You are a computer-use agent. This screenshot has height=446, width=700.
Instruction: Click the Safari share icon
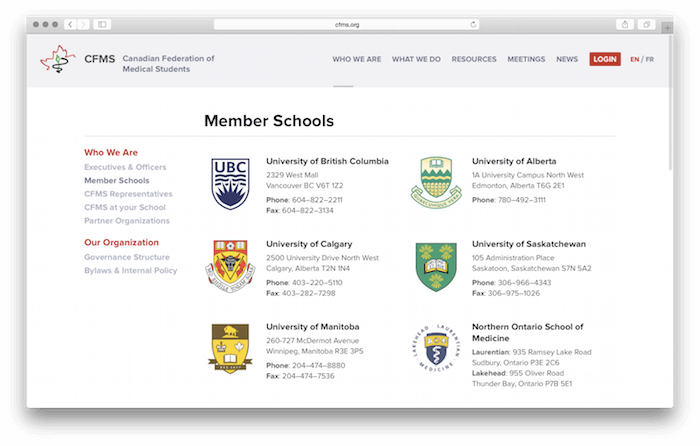625,24
